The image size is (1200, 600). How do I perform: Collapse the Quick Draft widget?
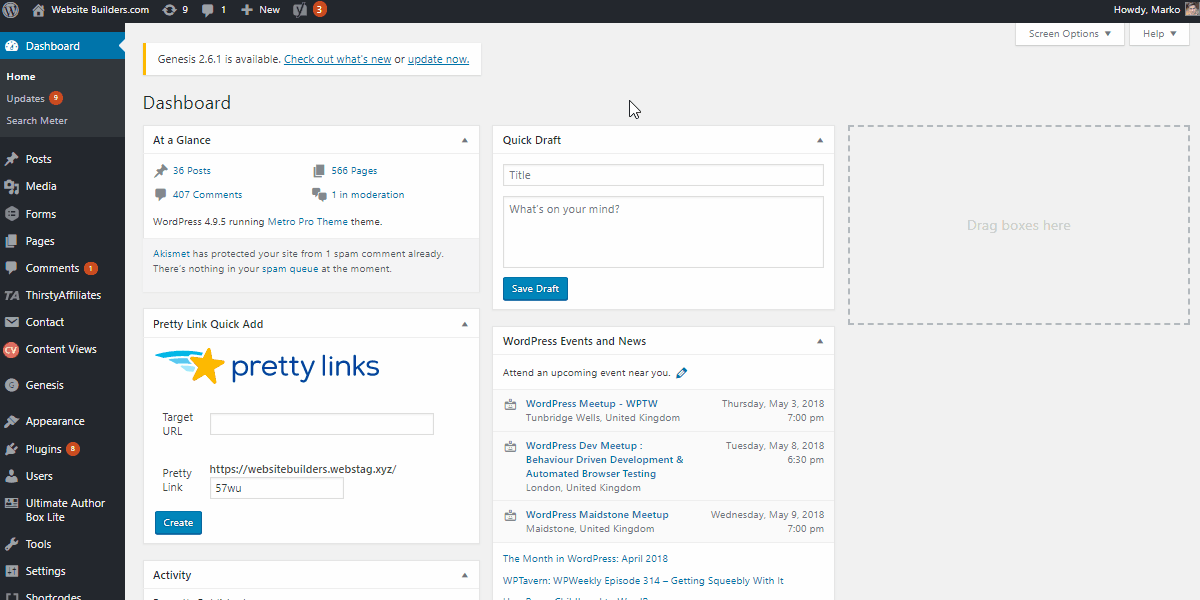point(819,140)
